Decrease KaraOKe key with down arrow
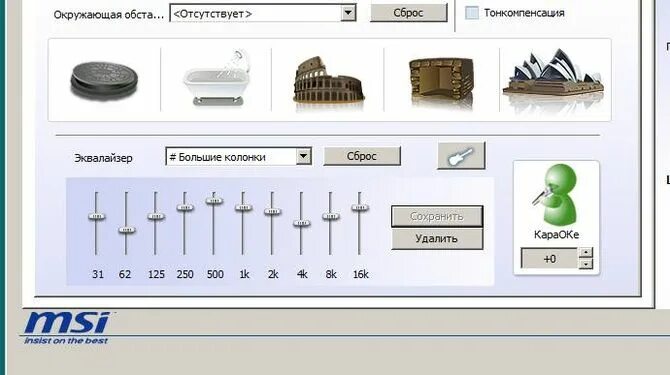This screenshot has height=375, width=670. click(586, 264)
